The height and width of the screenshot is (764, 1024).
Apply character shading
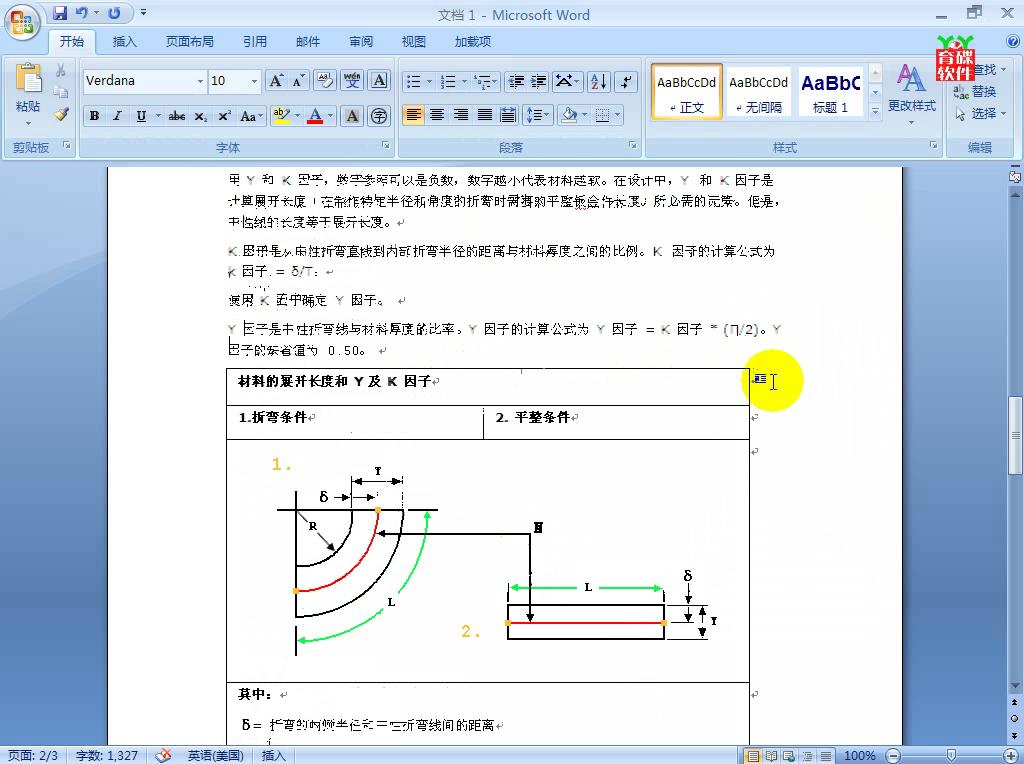click(352, 116)
